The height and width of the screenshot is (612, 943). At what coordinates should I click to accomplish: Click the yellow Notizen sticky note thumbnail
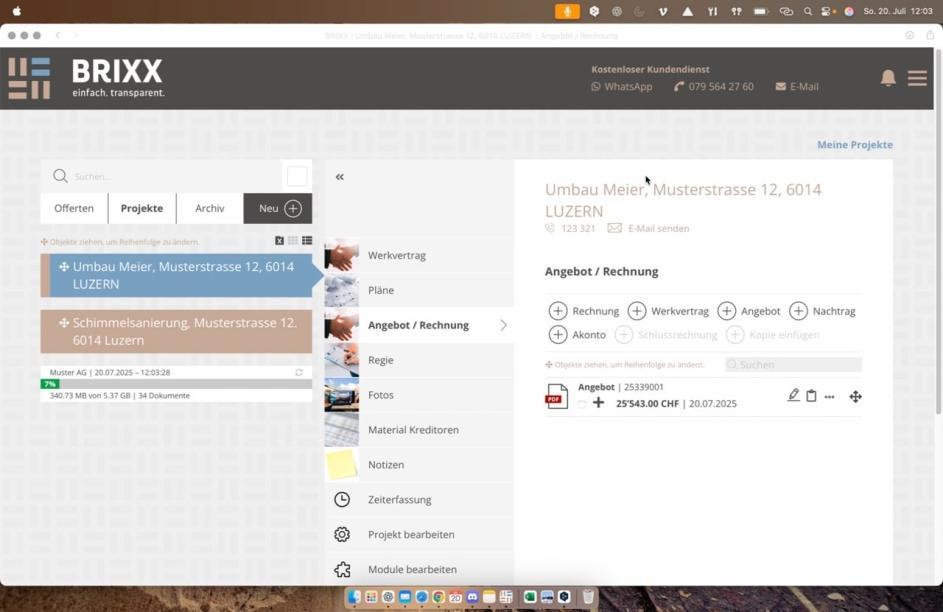coord(342,465)
